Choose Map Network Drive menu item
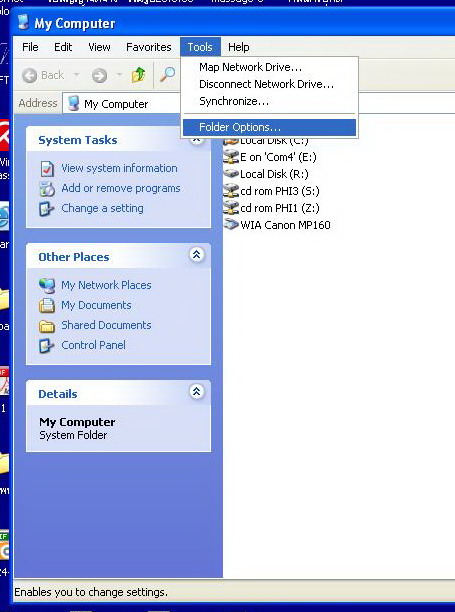Image resolution: width=455 pixels, height=612 pixels. point(269,67)
